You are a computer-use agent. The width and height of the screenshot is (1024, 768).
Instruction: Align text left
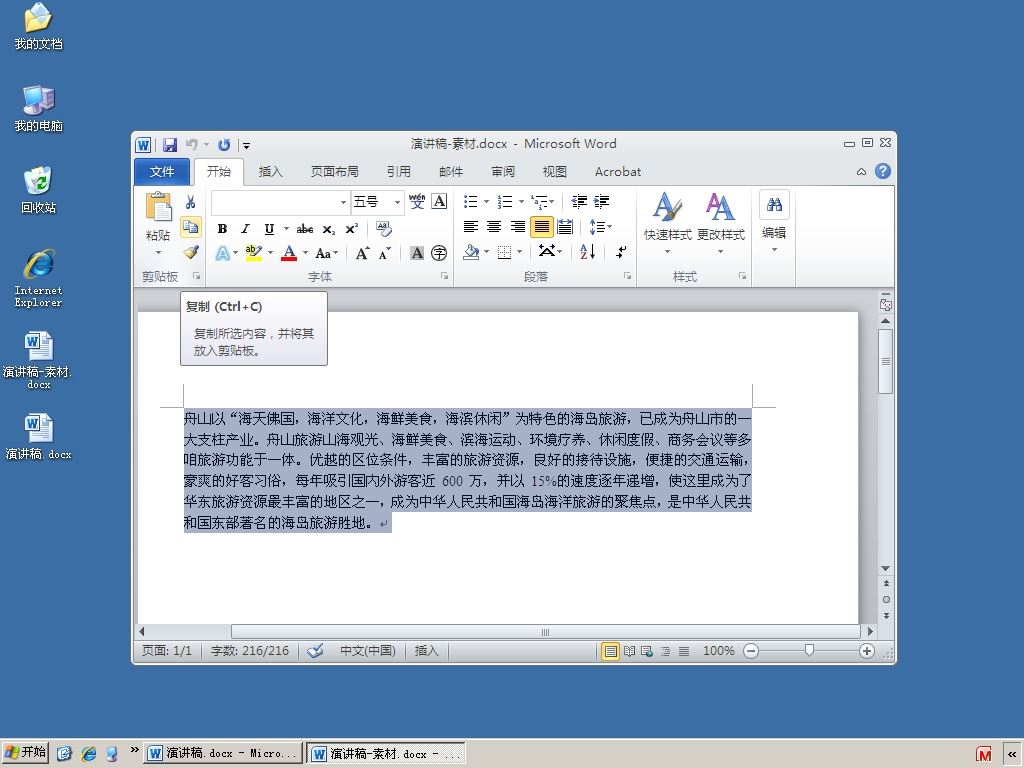pyautogui.click(x=471, y=227)
